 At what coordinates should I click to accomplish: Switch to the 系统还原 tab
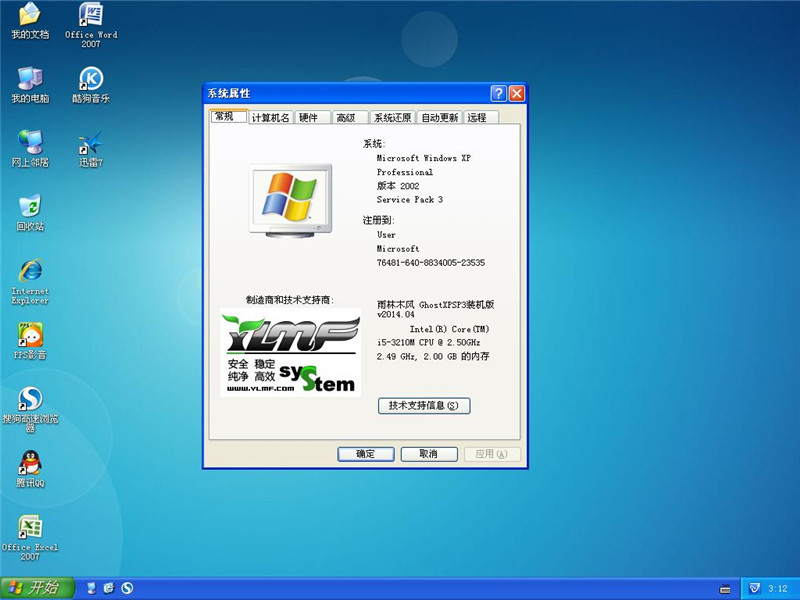click(392, 117)
